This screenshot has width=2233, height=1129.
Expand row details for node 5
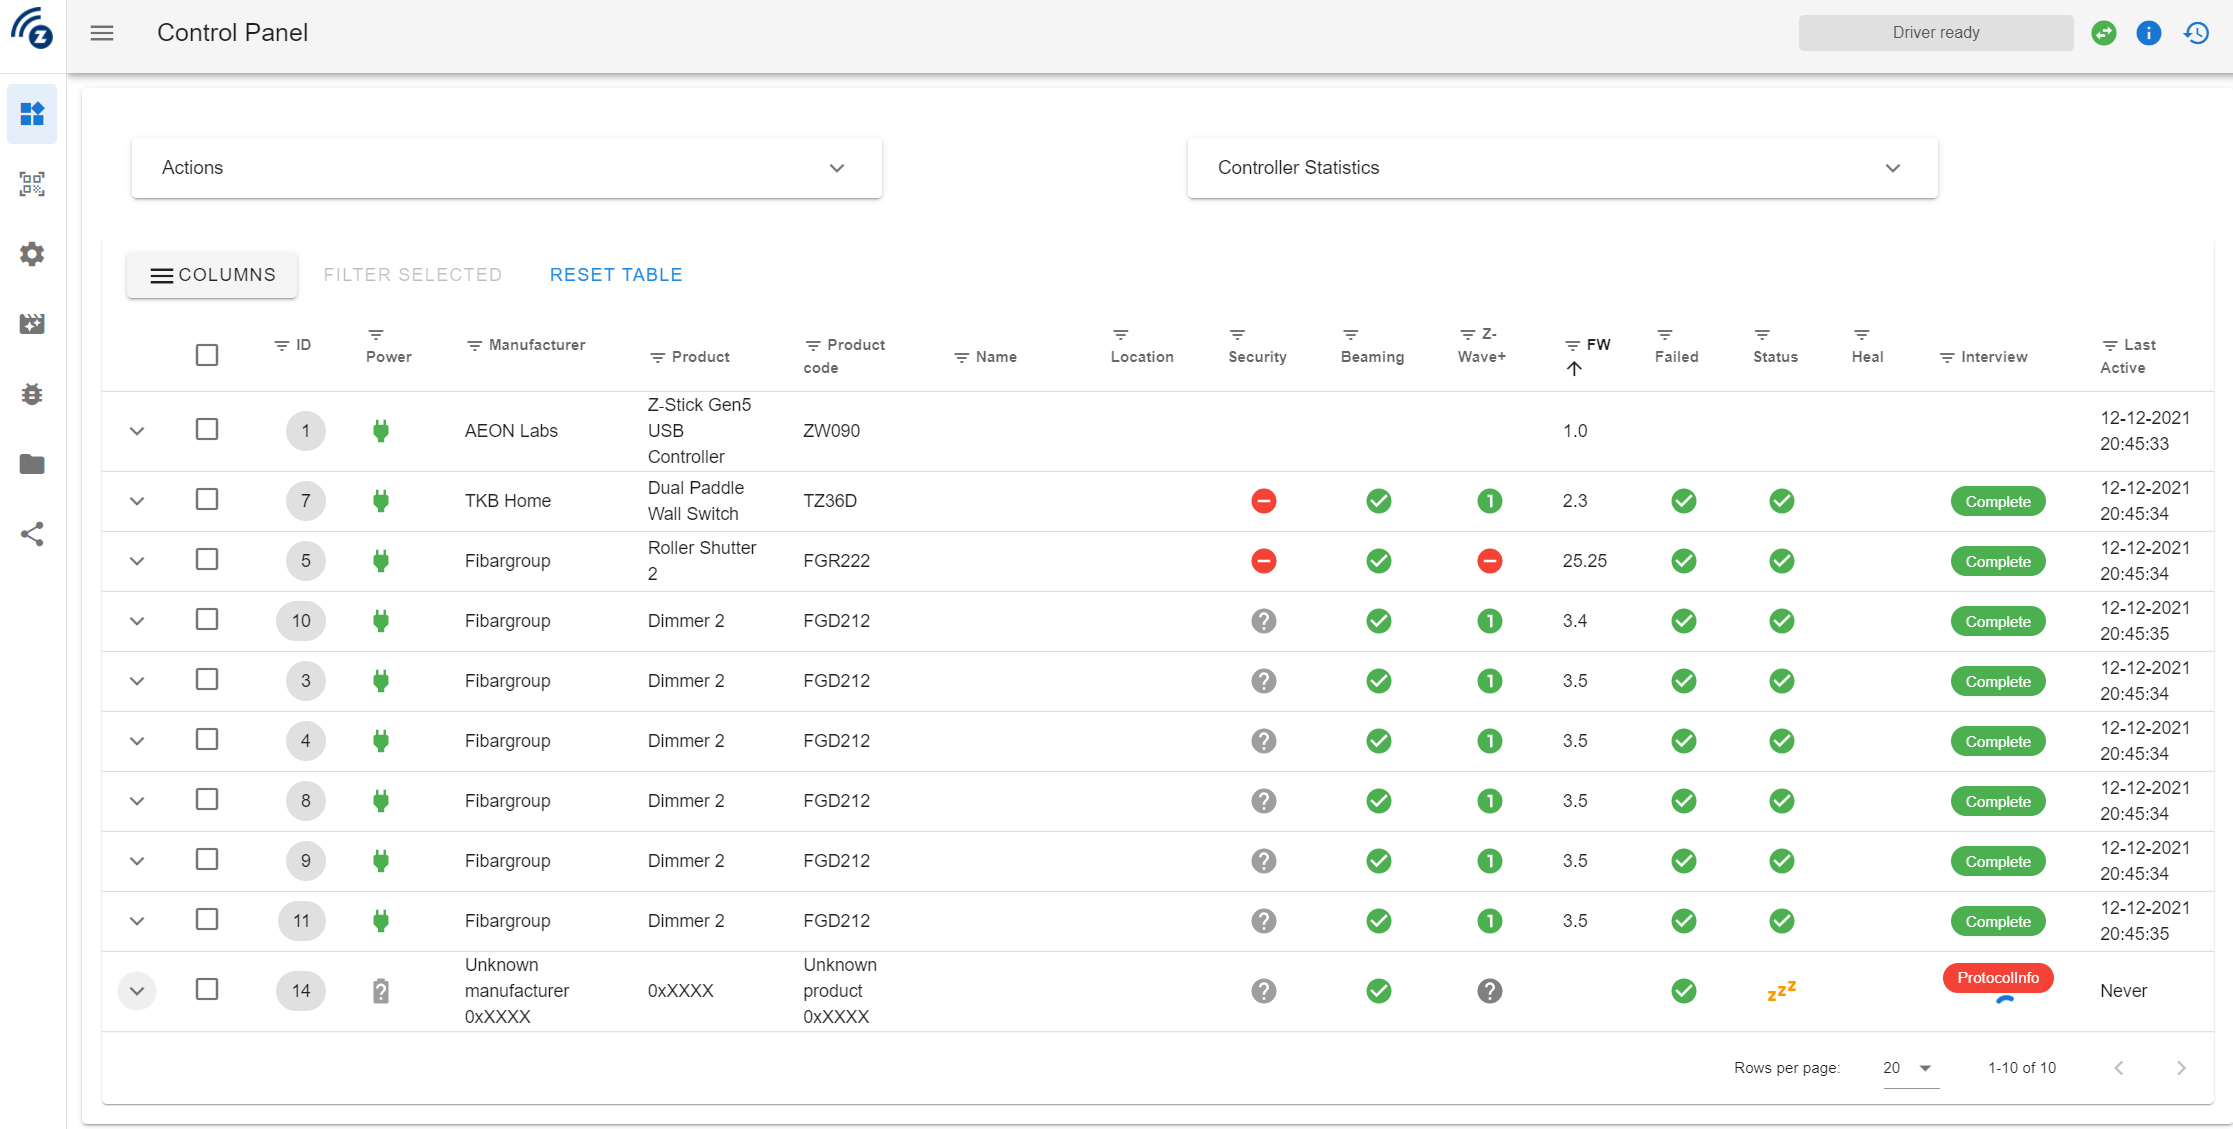pos(137,561)
